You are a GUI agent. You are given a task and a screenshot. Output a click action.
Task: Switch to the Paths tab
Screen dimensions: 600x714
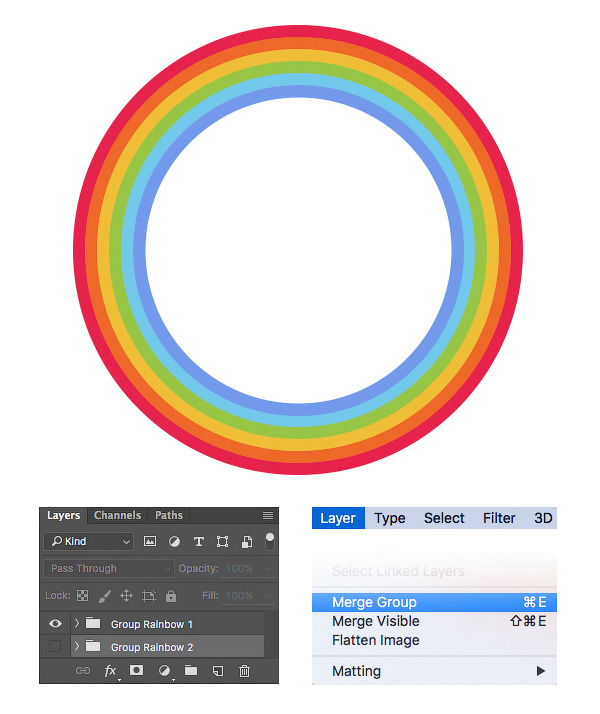tap(169, 515)
